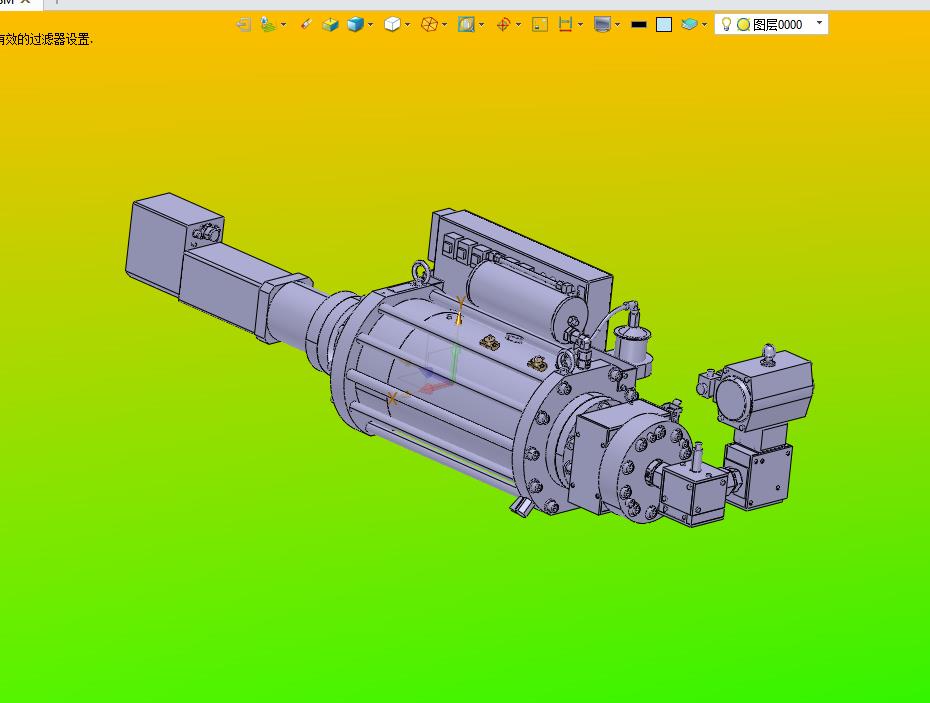The height and width of the screenshot is (703, 930).
Task: Click the white cube view icon
Action: 392,24
